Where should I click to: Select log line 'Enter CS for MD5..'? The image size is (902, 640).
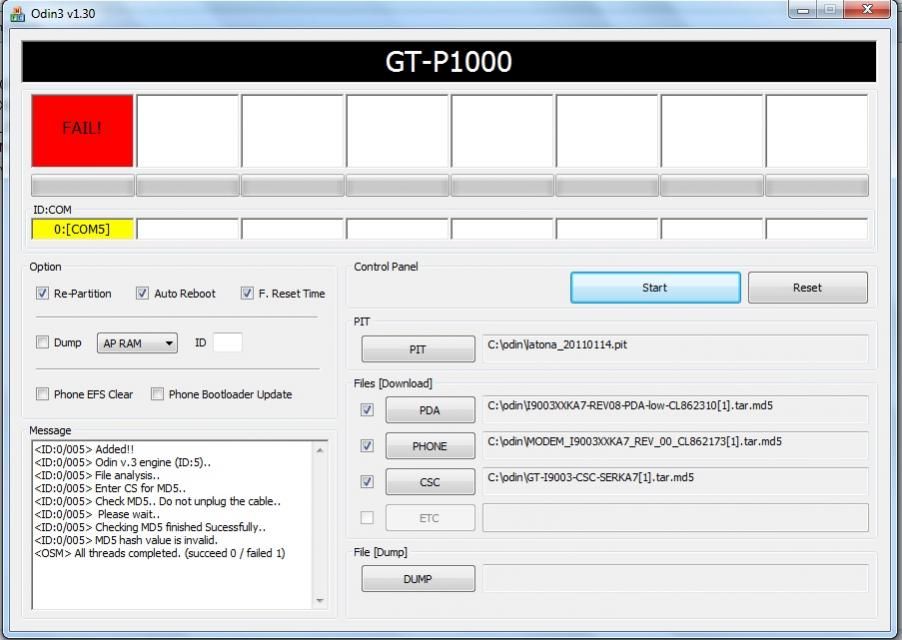(110, 488)
